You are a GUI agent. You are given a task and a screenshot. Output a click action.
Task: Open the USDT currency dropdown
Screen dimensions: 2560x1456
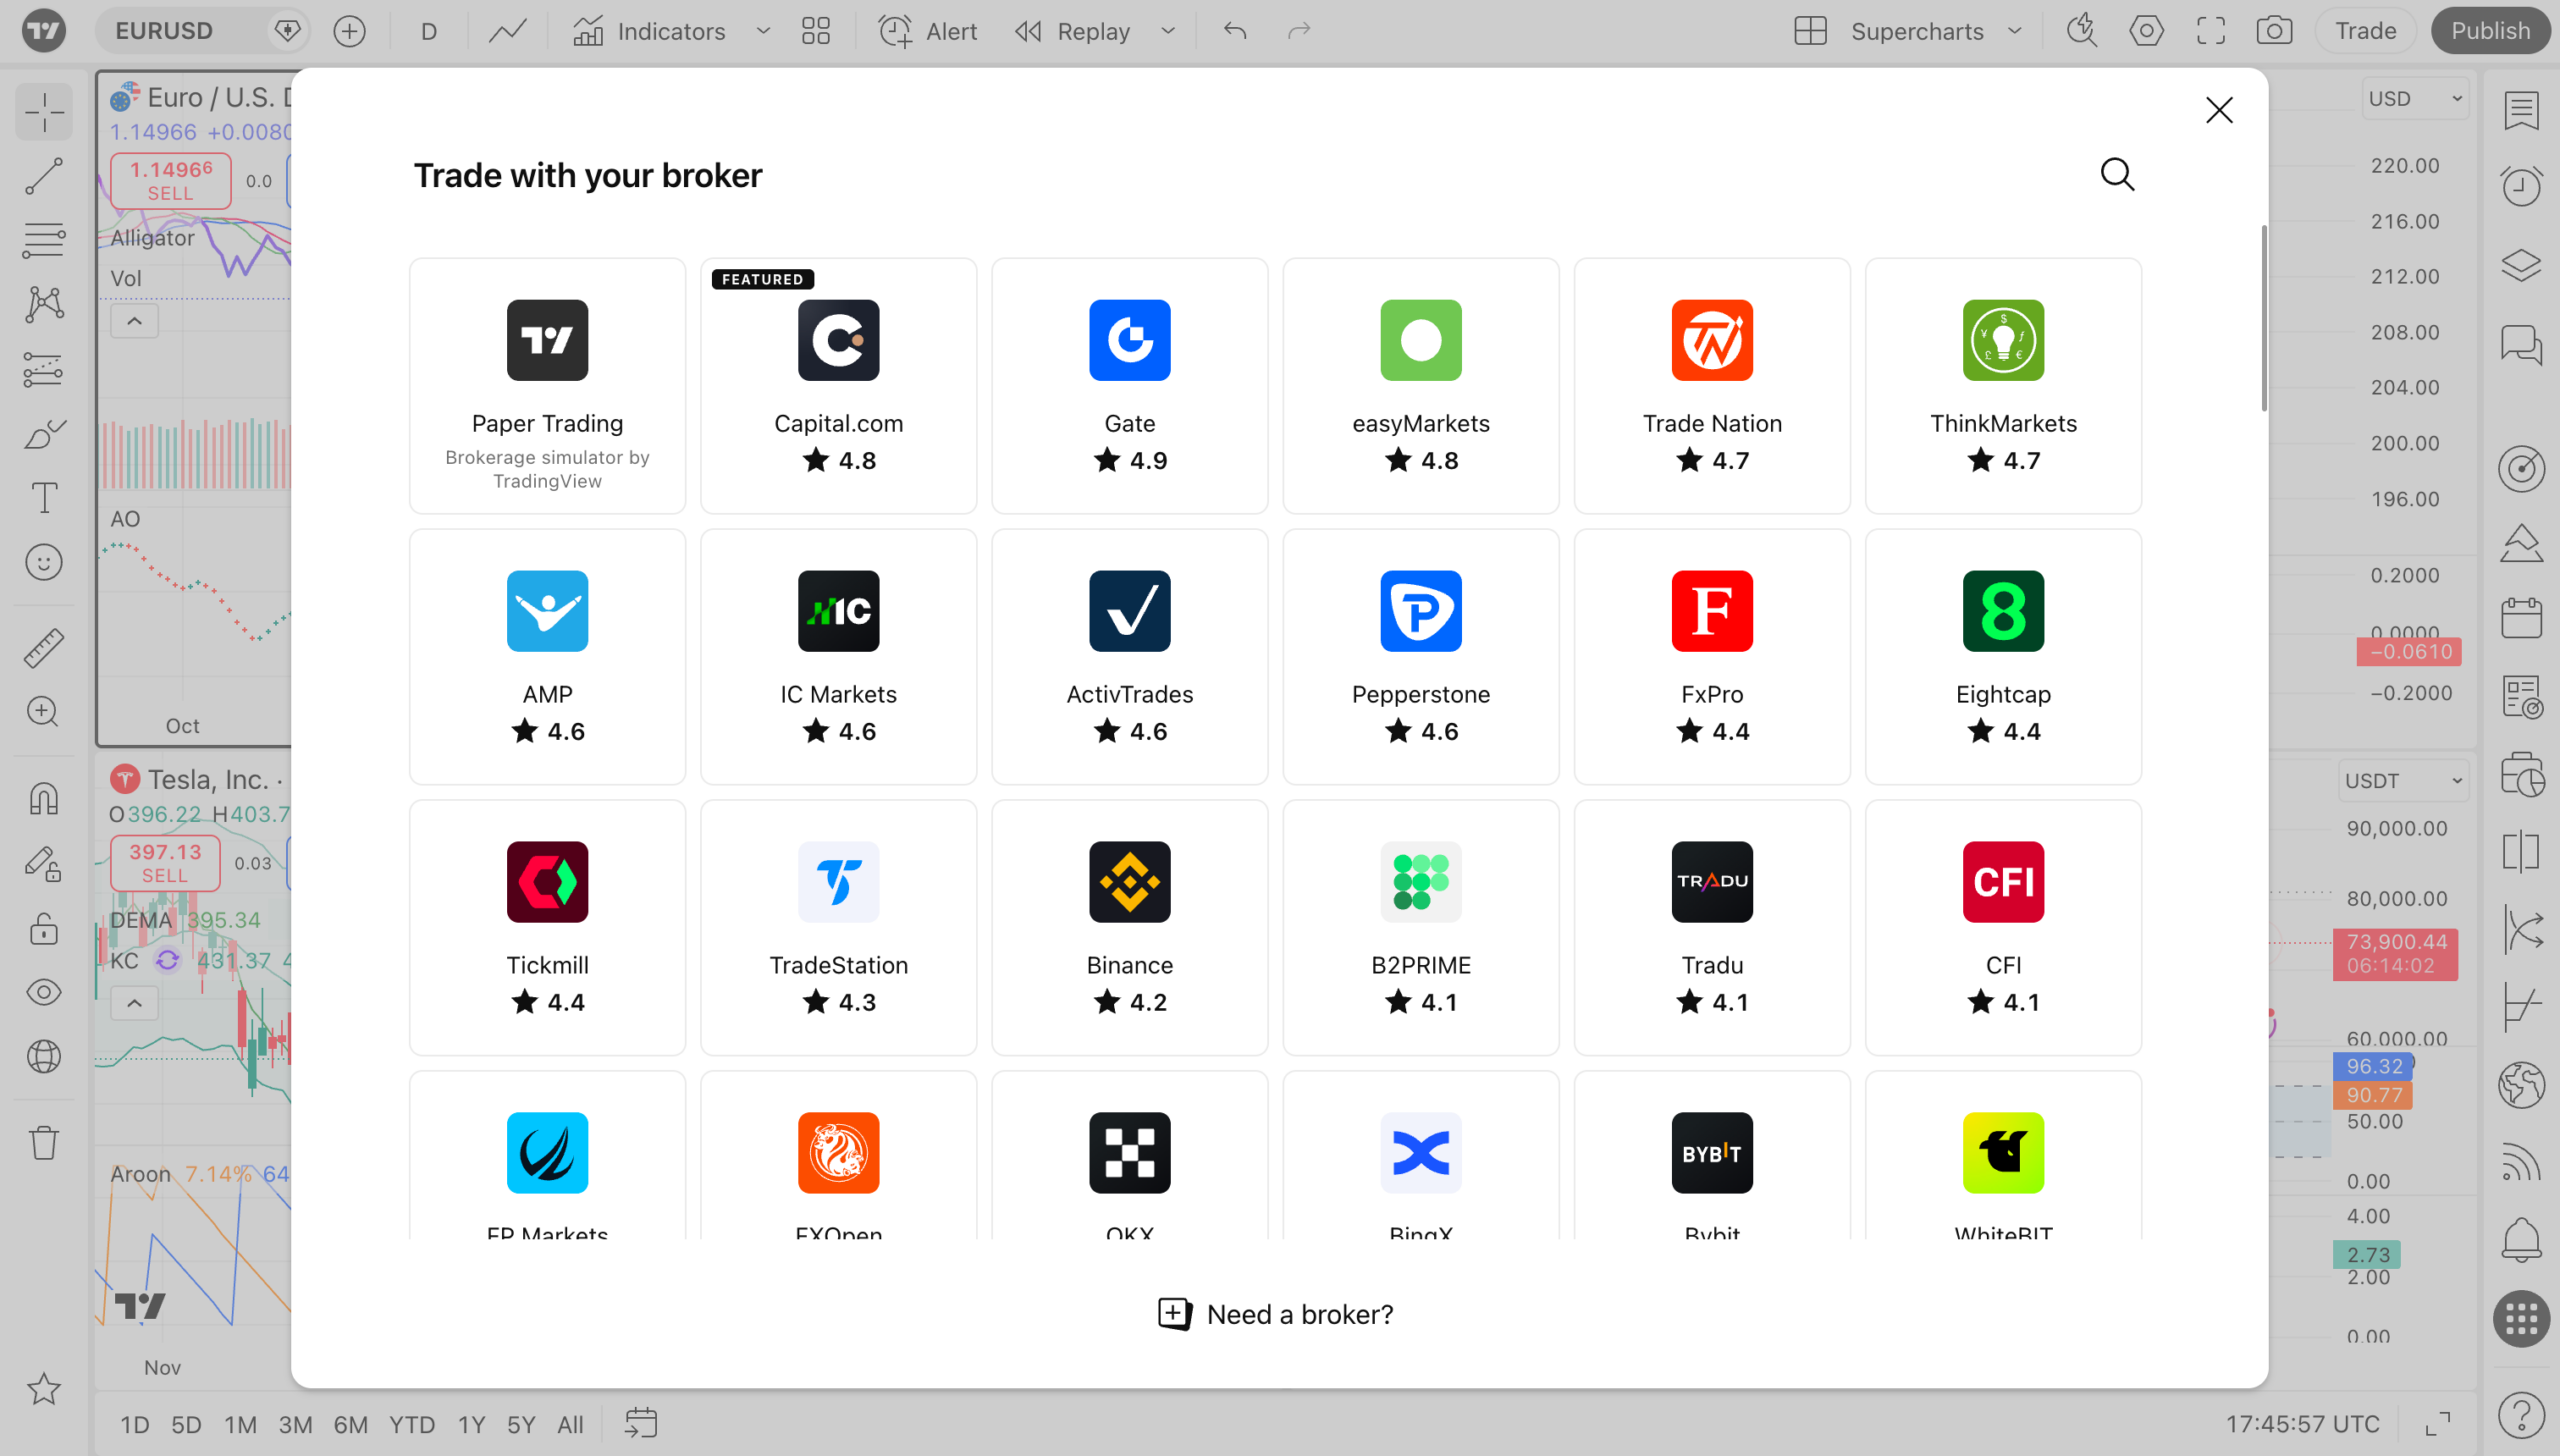[x=2403, y=781]
